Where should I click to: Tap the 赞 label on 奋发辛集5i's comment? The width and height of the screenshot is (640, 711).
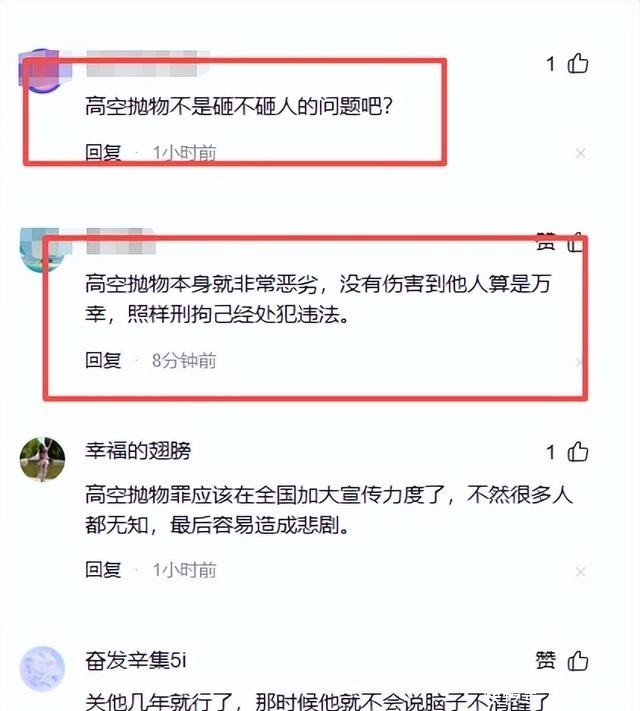click(x=546, y=660)
